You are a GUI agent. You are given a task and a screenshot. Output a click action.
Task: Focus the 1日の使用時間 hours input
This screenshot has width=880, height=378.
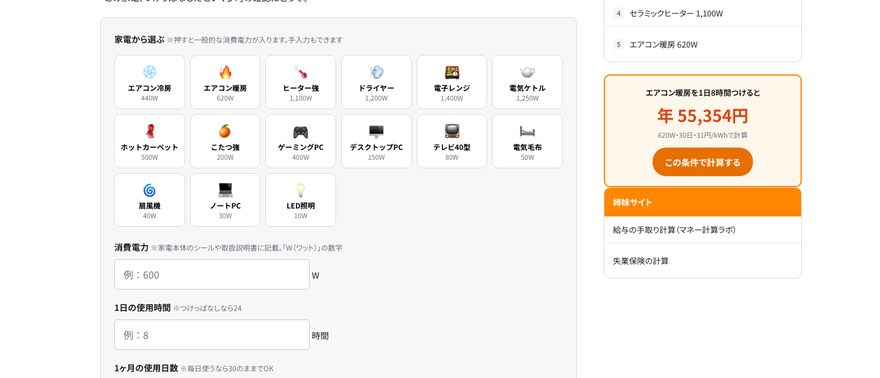point(212,335)
